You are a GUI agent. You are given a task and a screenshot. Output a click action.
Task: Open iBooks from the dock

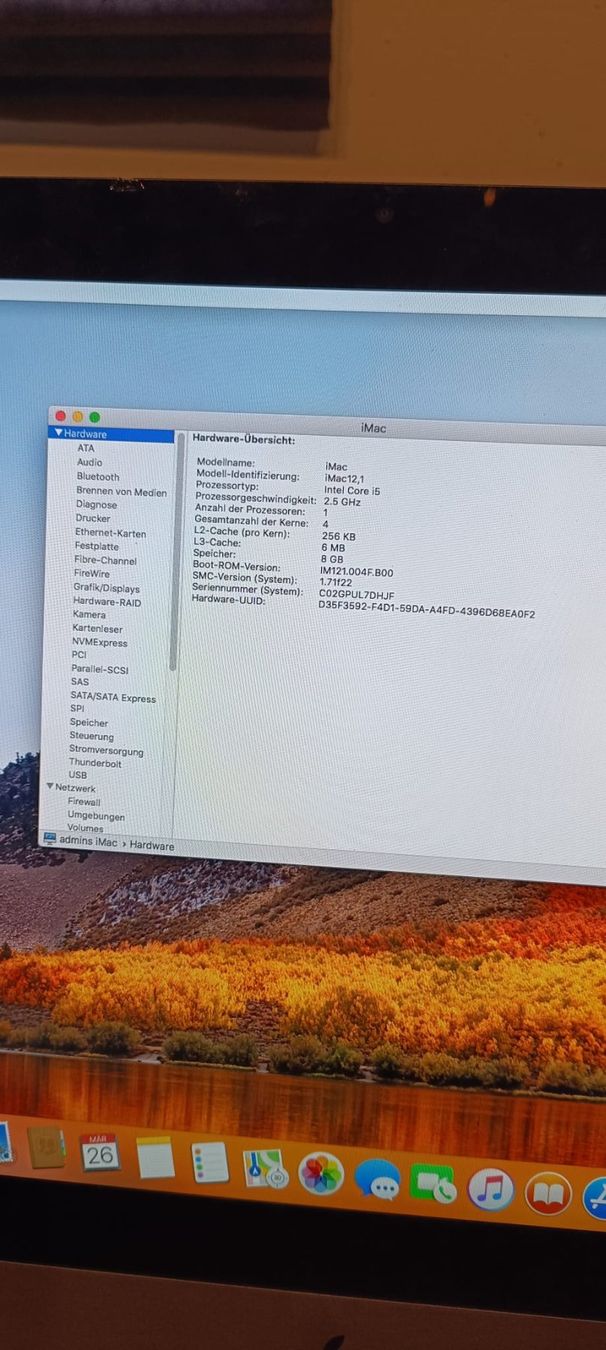point(548,1194)
